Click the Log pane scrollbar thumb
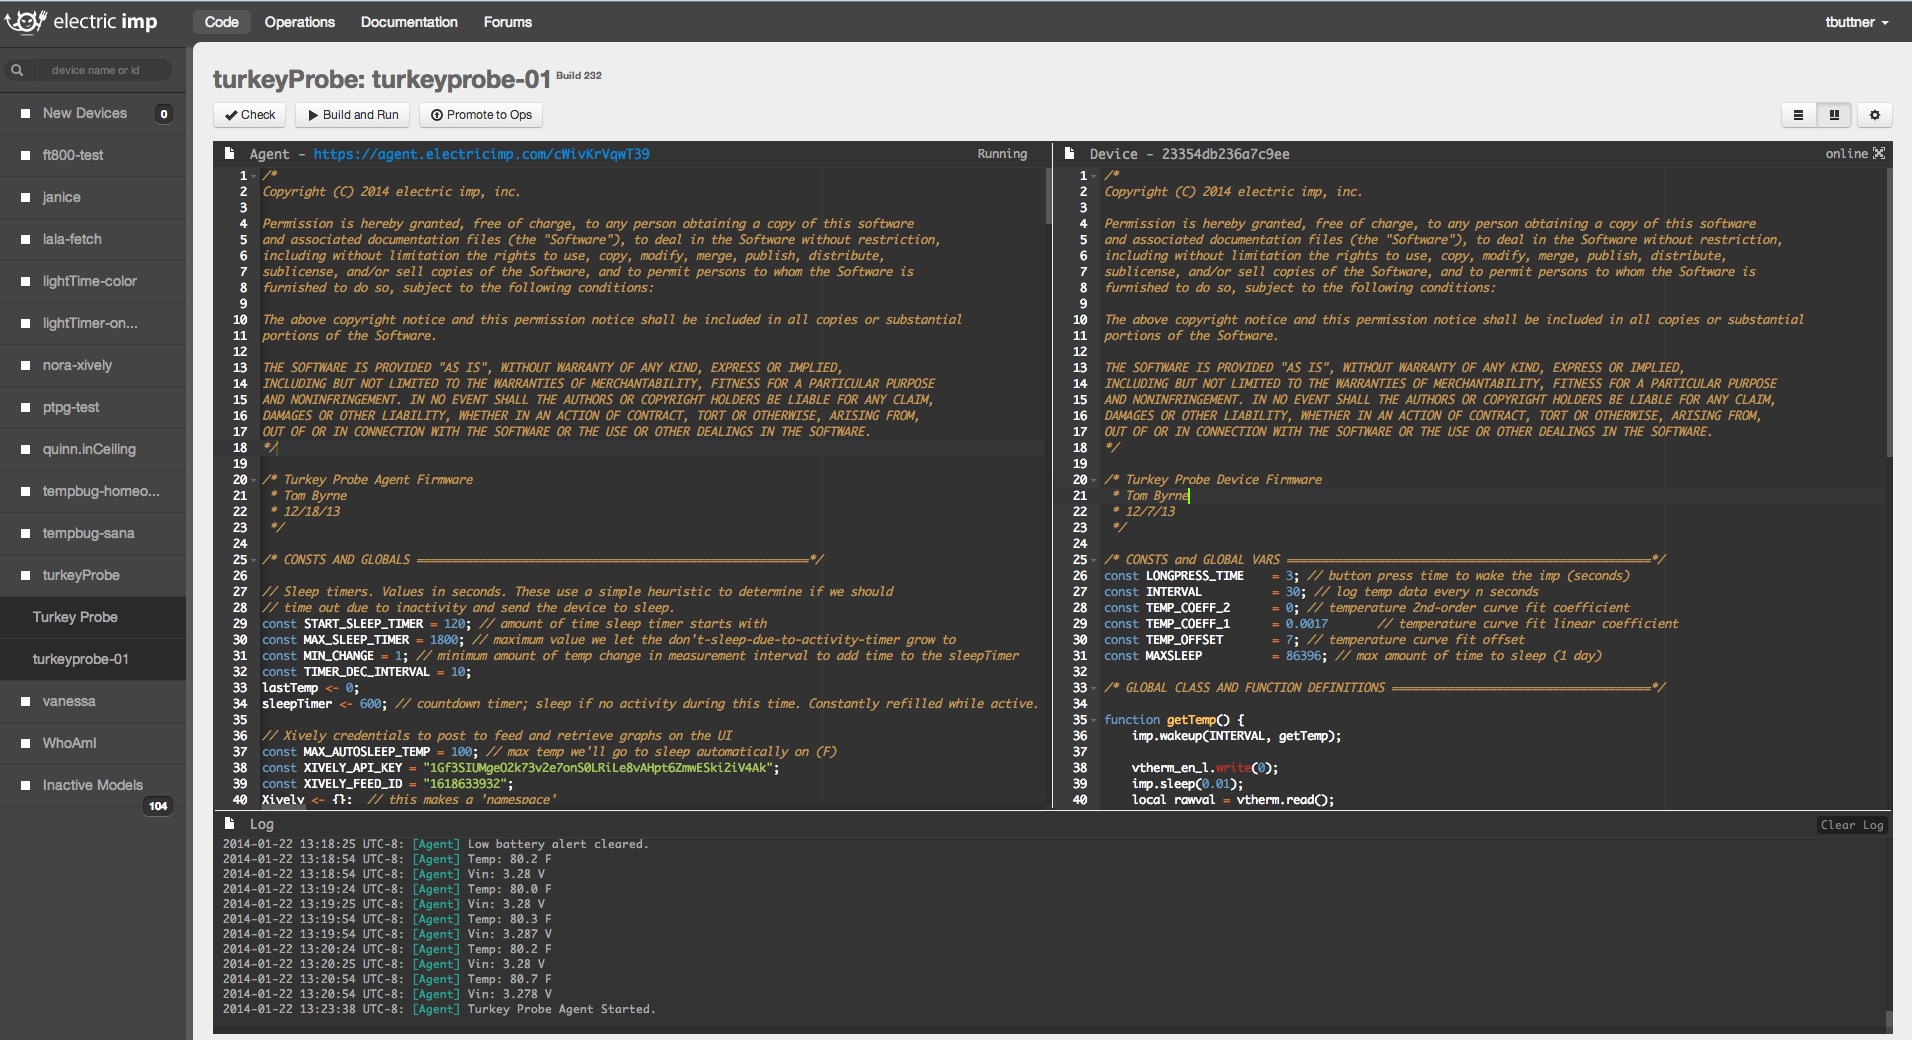Image resolution: width=1912 pixels, height=1040 pixels. coord(1889,1021)
